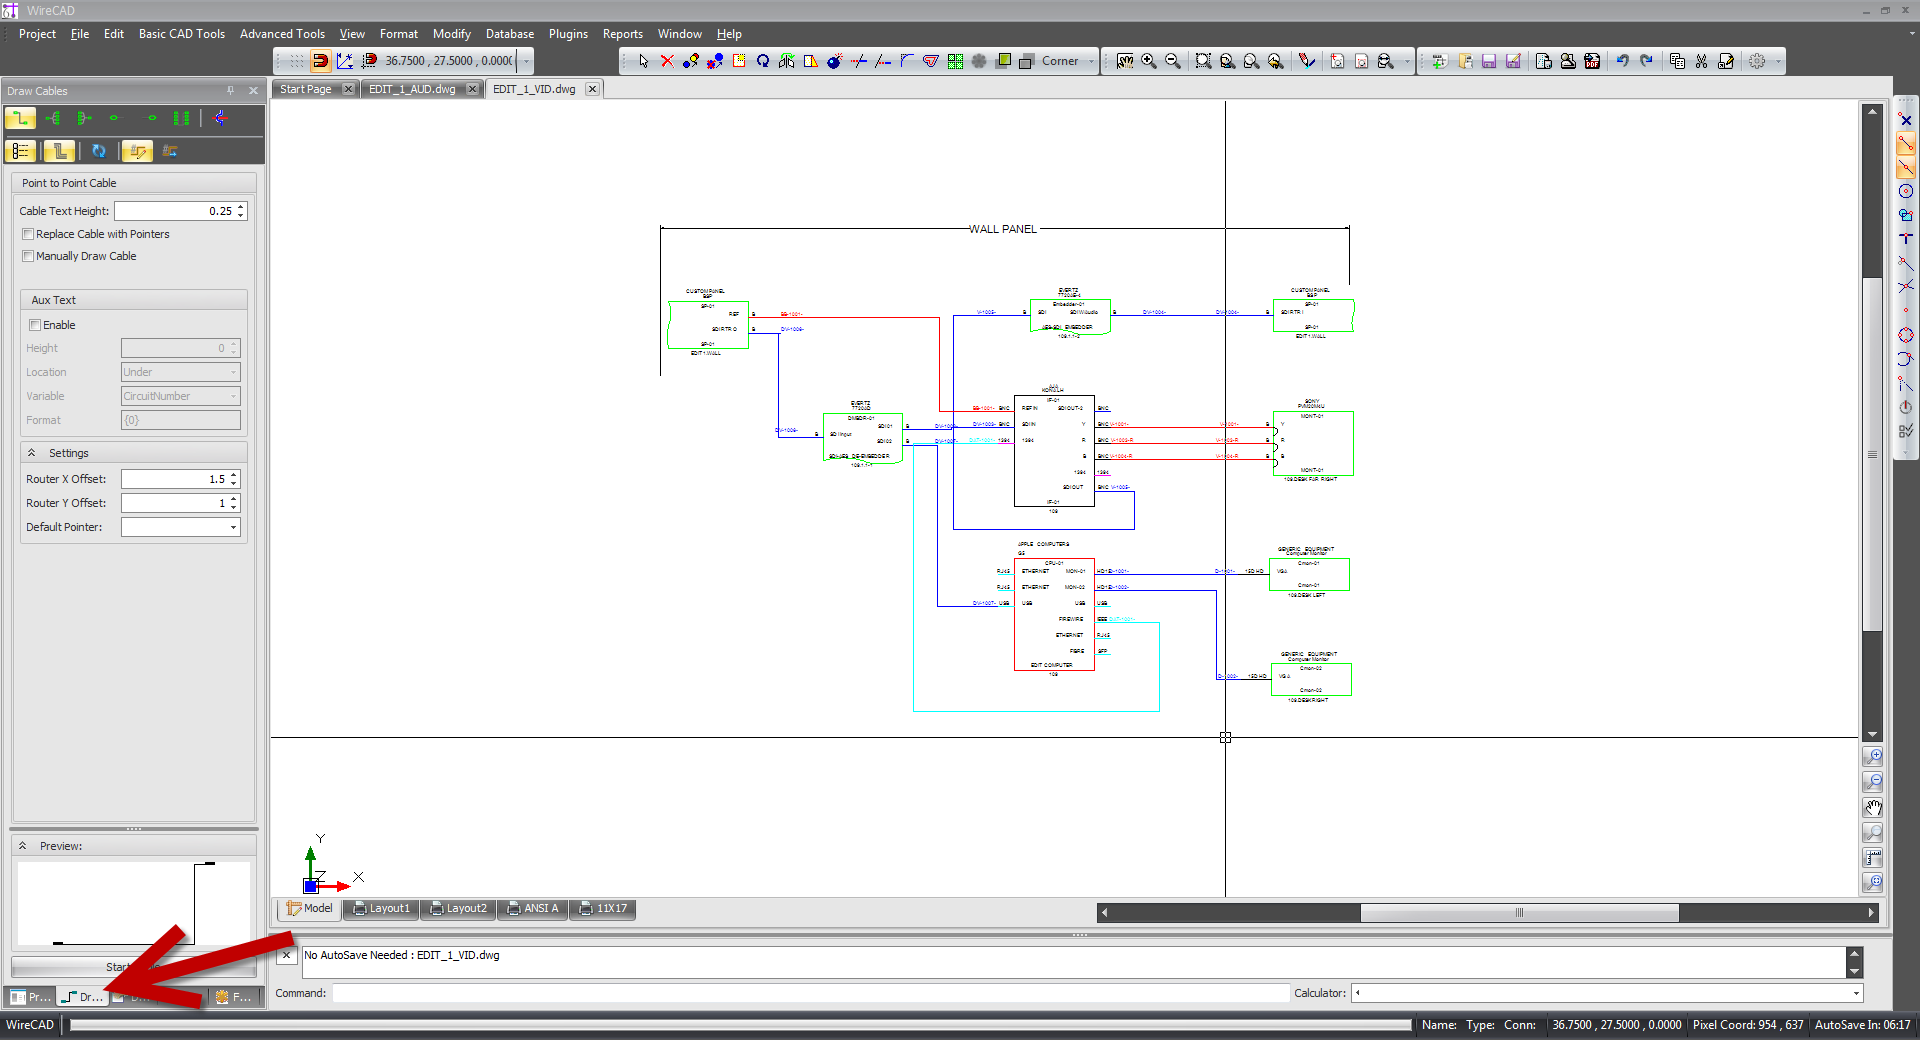The height and width of the screenshot is (1040, 1920).
Task: Select the arrow pointer tool
Action: (643, 61)
